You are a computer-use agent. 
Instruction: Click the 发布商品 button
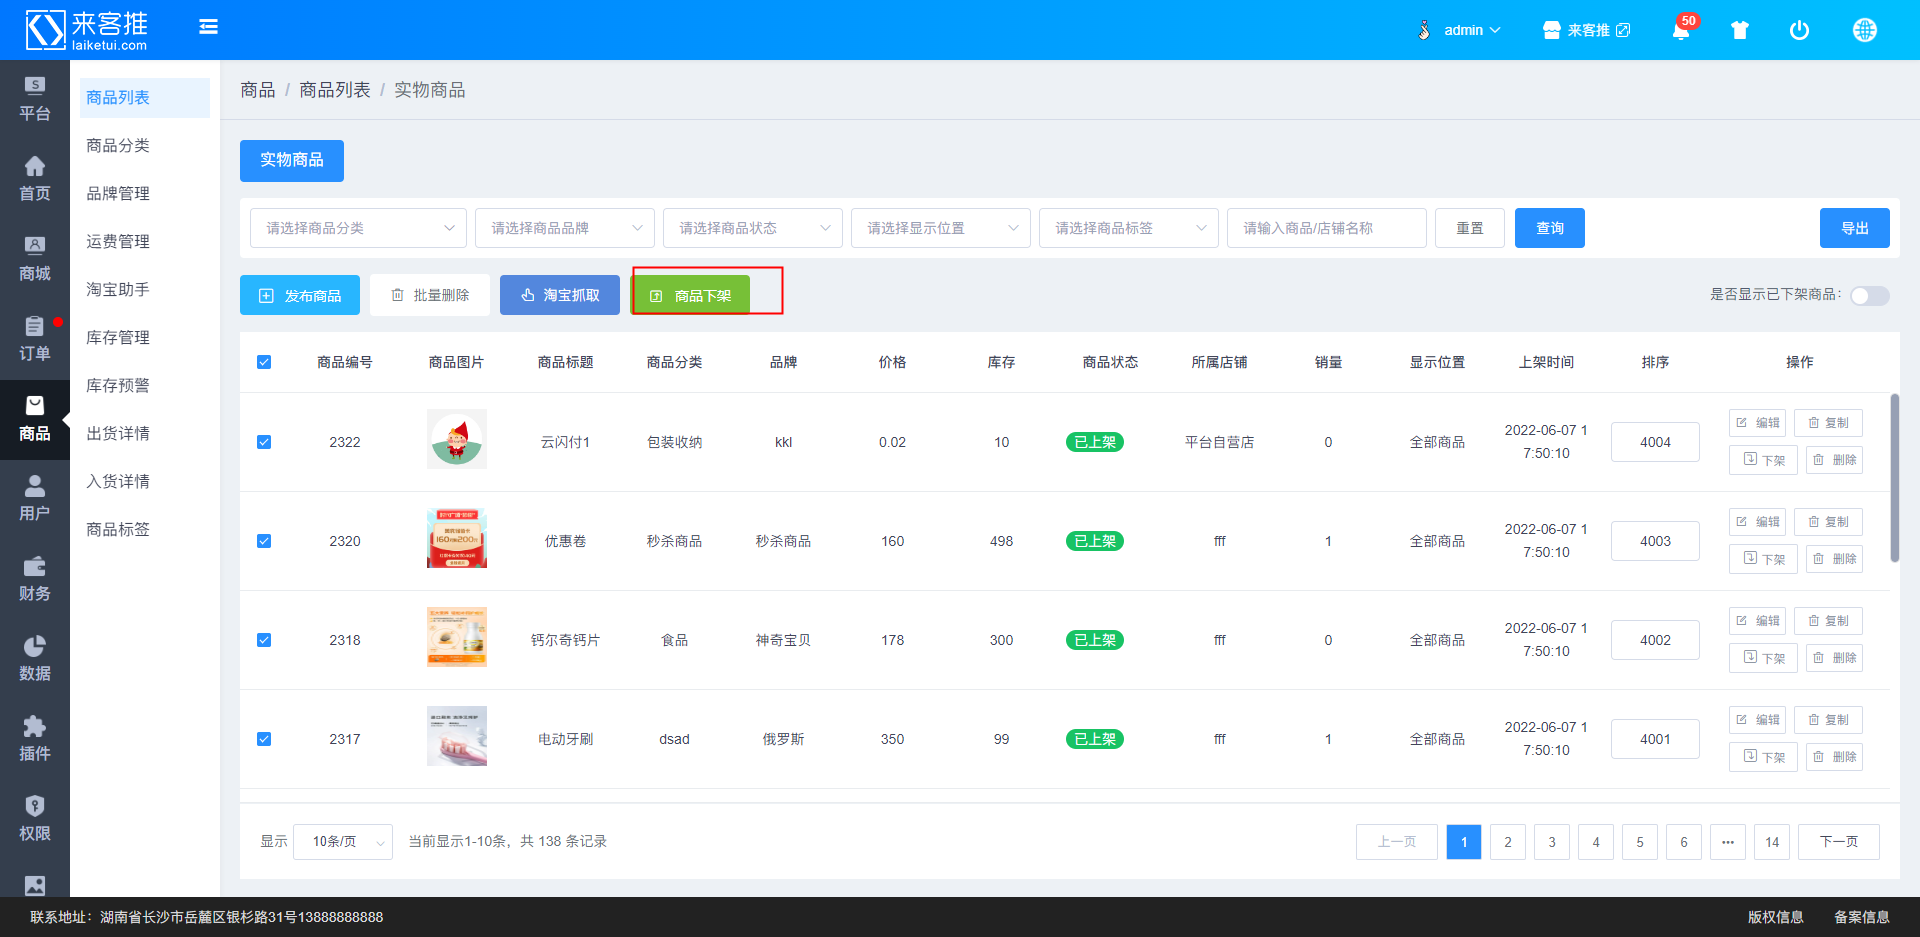300,295
